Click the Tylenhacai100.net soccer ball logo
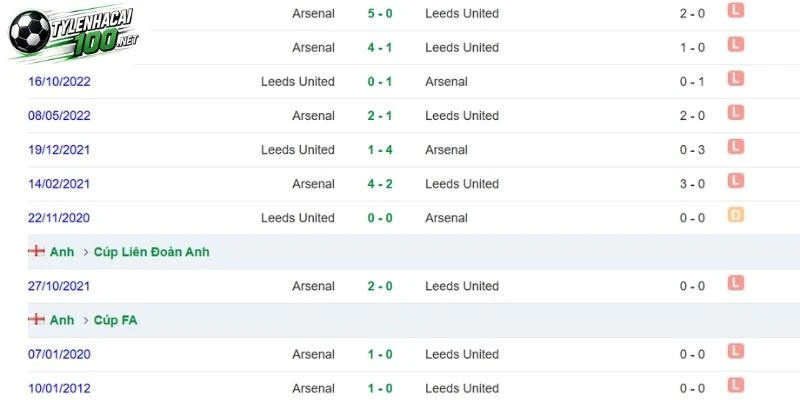800x400 pixels. pos(73,33)
